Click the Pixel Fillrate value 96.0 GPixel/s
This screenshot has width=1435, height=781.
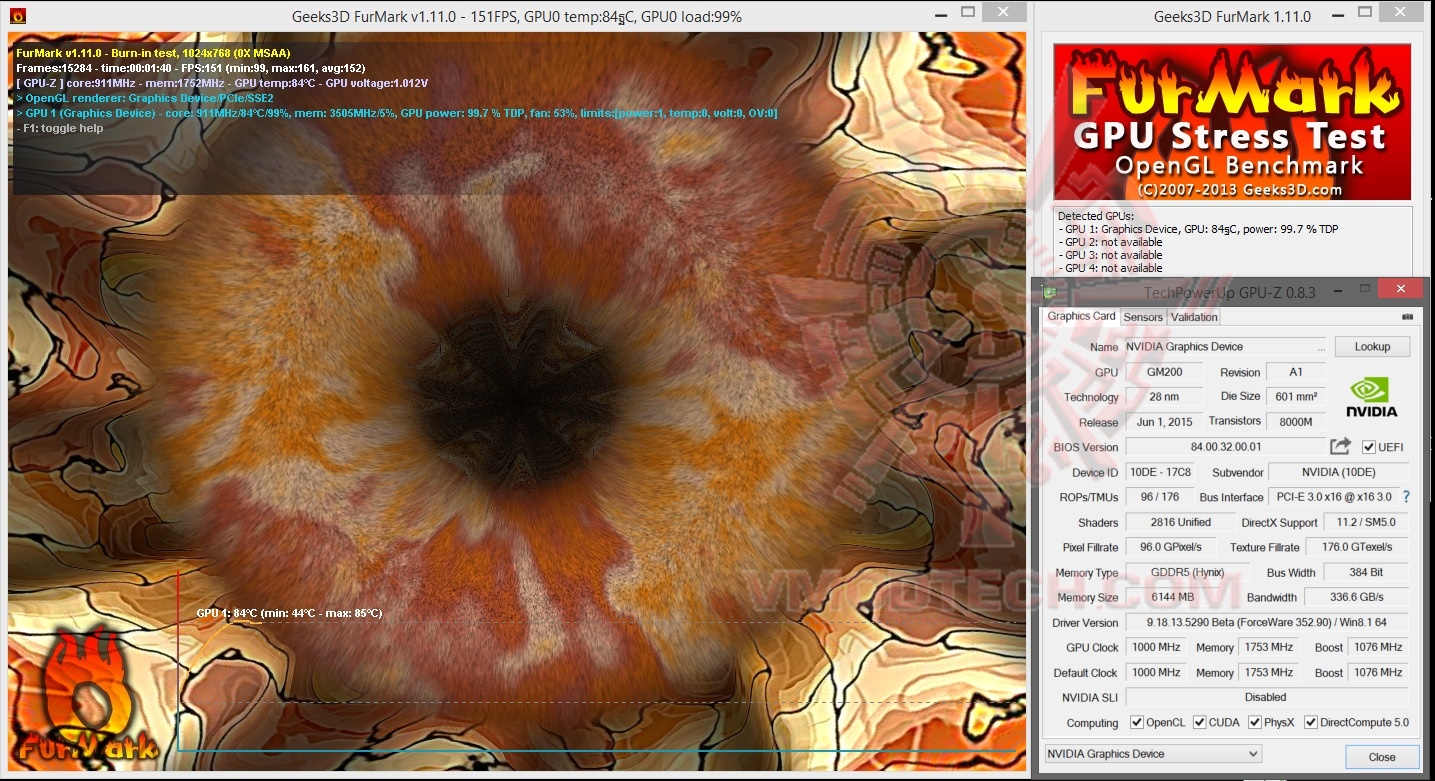click(1170, 547)
